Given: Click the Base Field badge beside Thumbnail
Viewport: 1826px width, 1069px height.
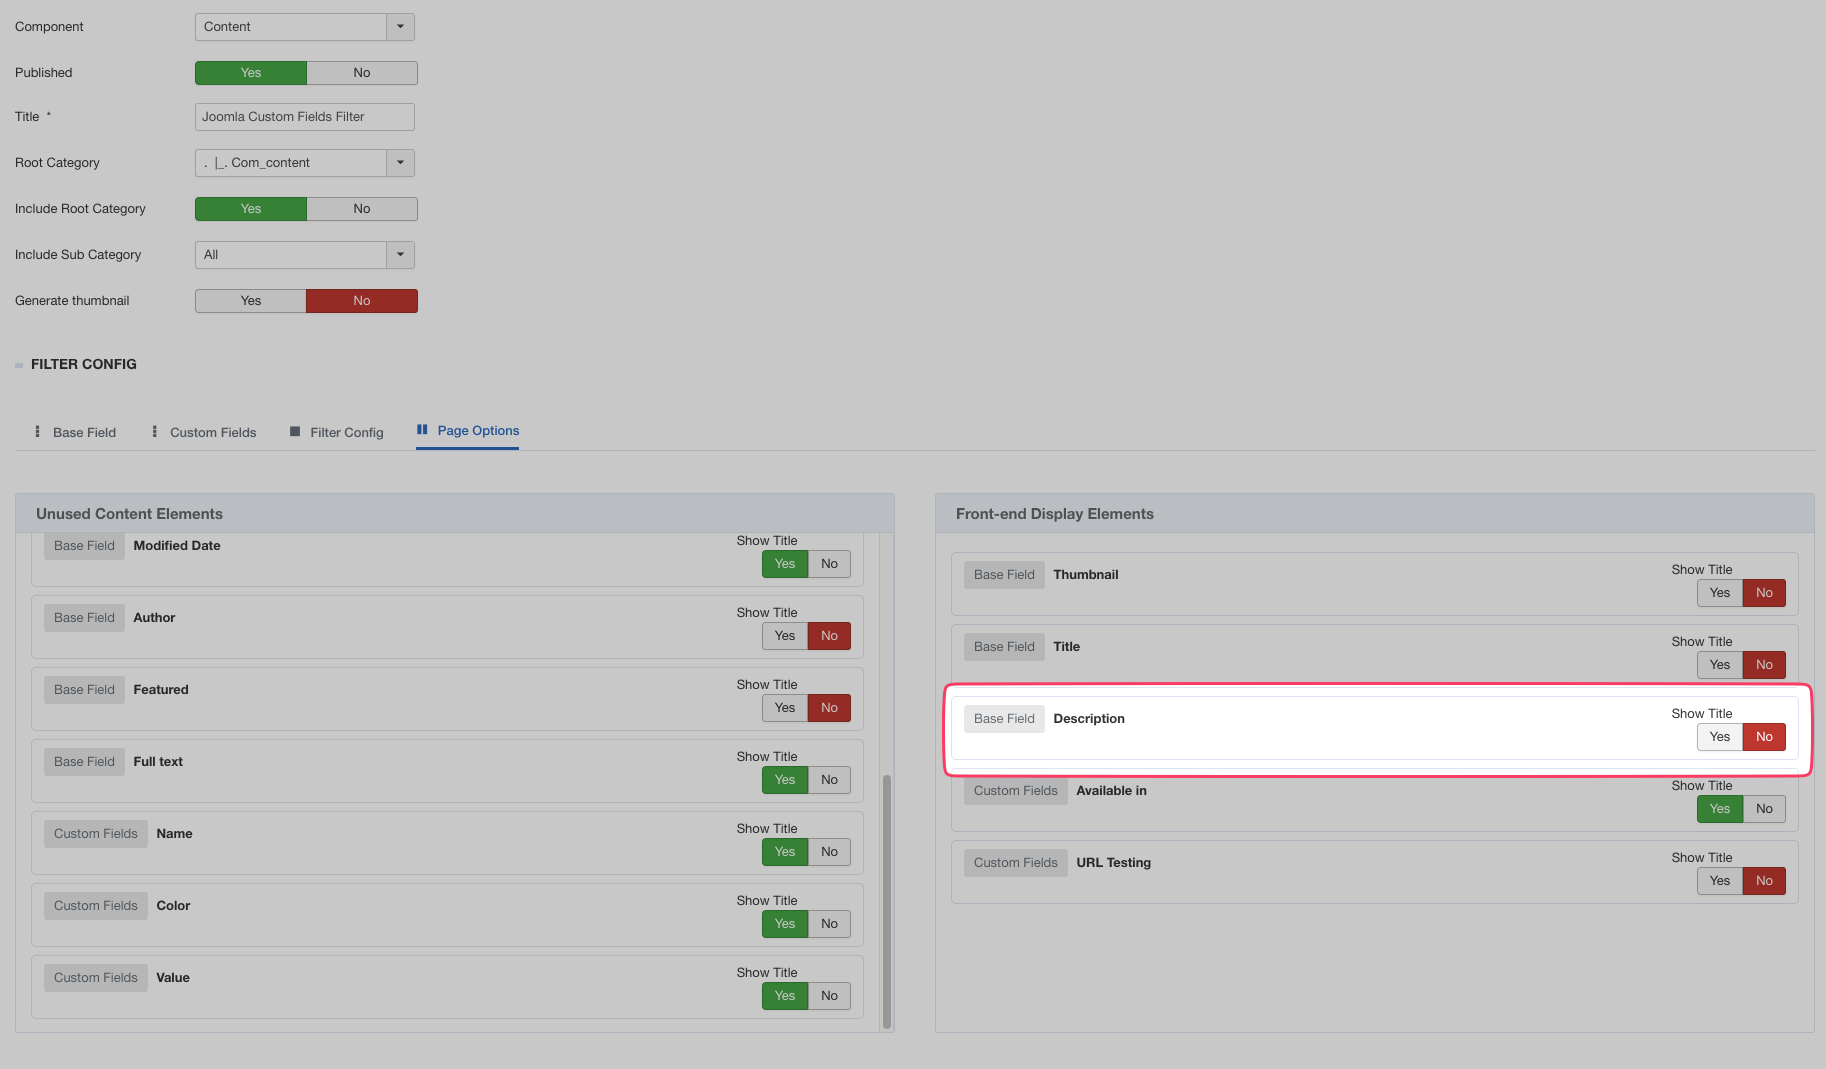Looking at the screenshot, I should 1004,575.
